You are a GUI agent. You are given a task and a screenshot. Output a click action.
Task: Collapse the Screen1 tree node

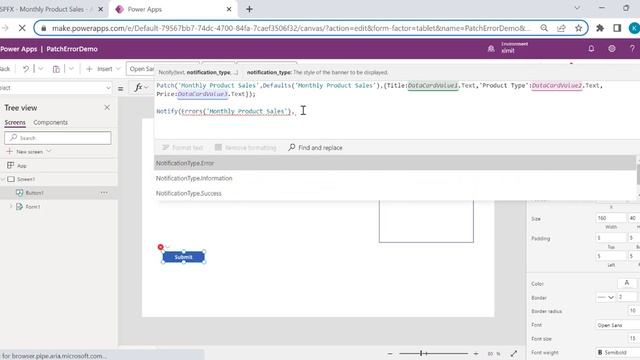[x=3, y=179]
